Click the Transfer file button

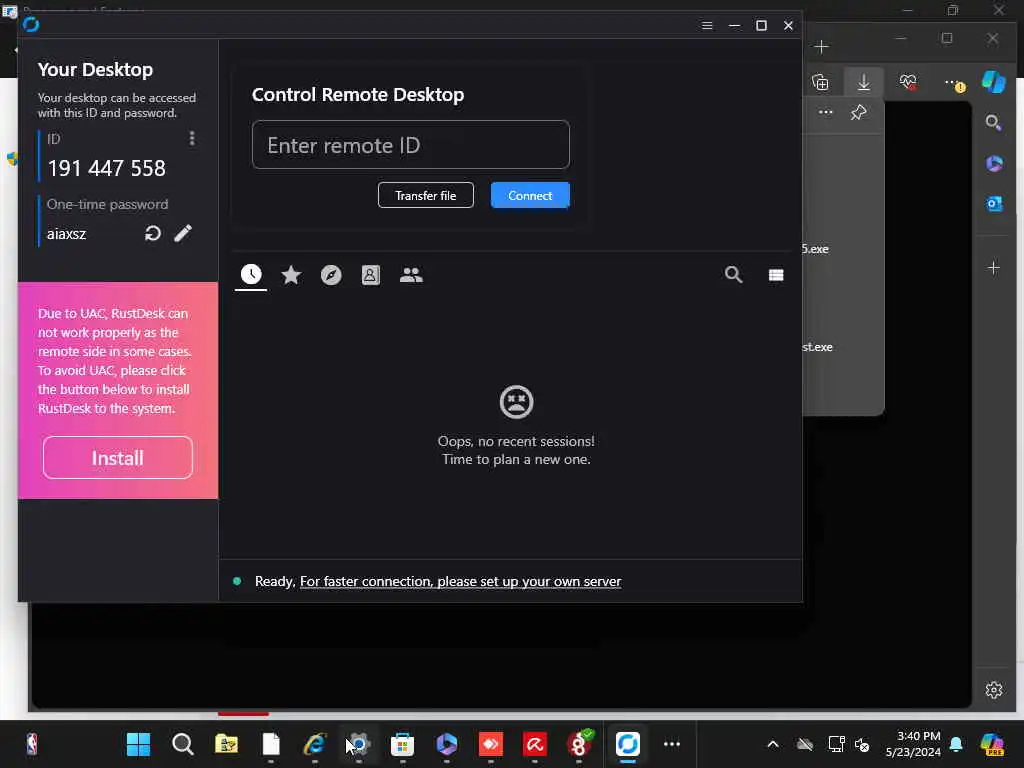[426, 195]
